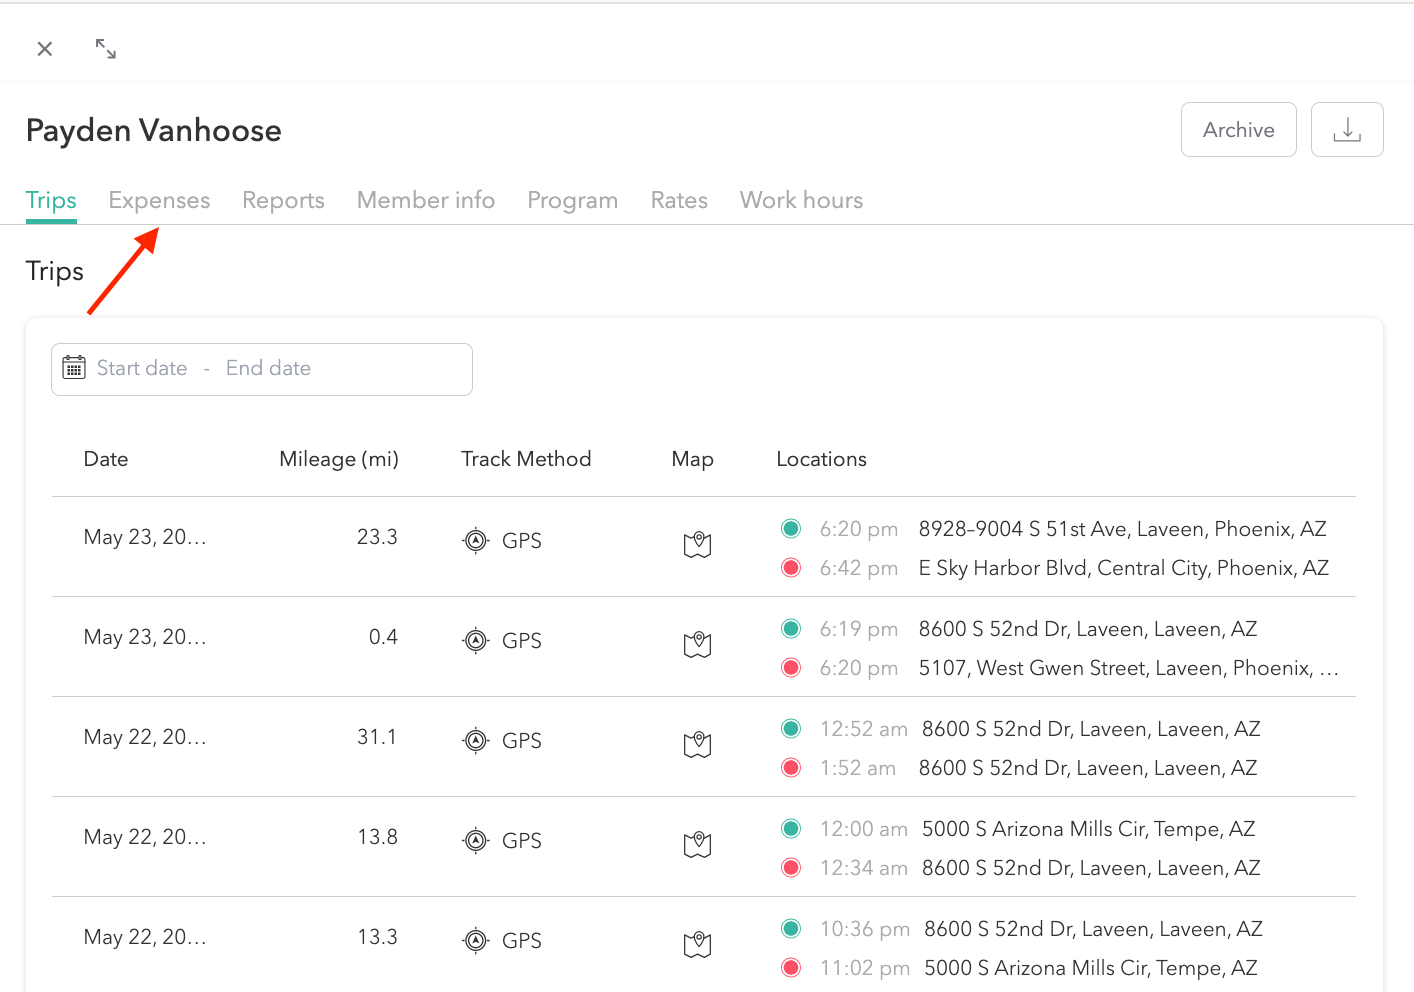Click the End date field
The image size is (1414, 992).
pyautogui.click(x=268, y=368)
